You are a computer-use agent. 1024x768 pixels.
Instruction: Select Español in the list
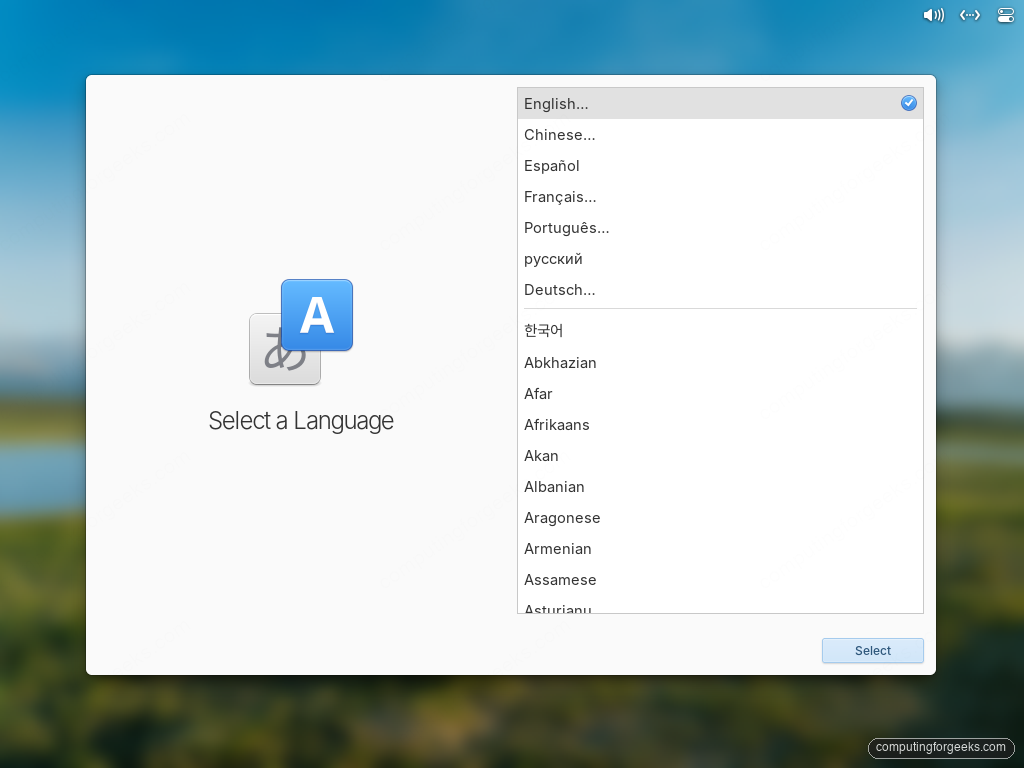click(720, 166)
